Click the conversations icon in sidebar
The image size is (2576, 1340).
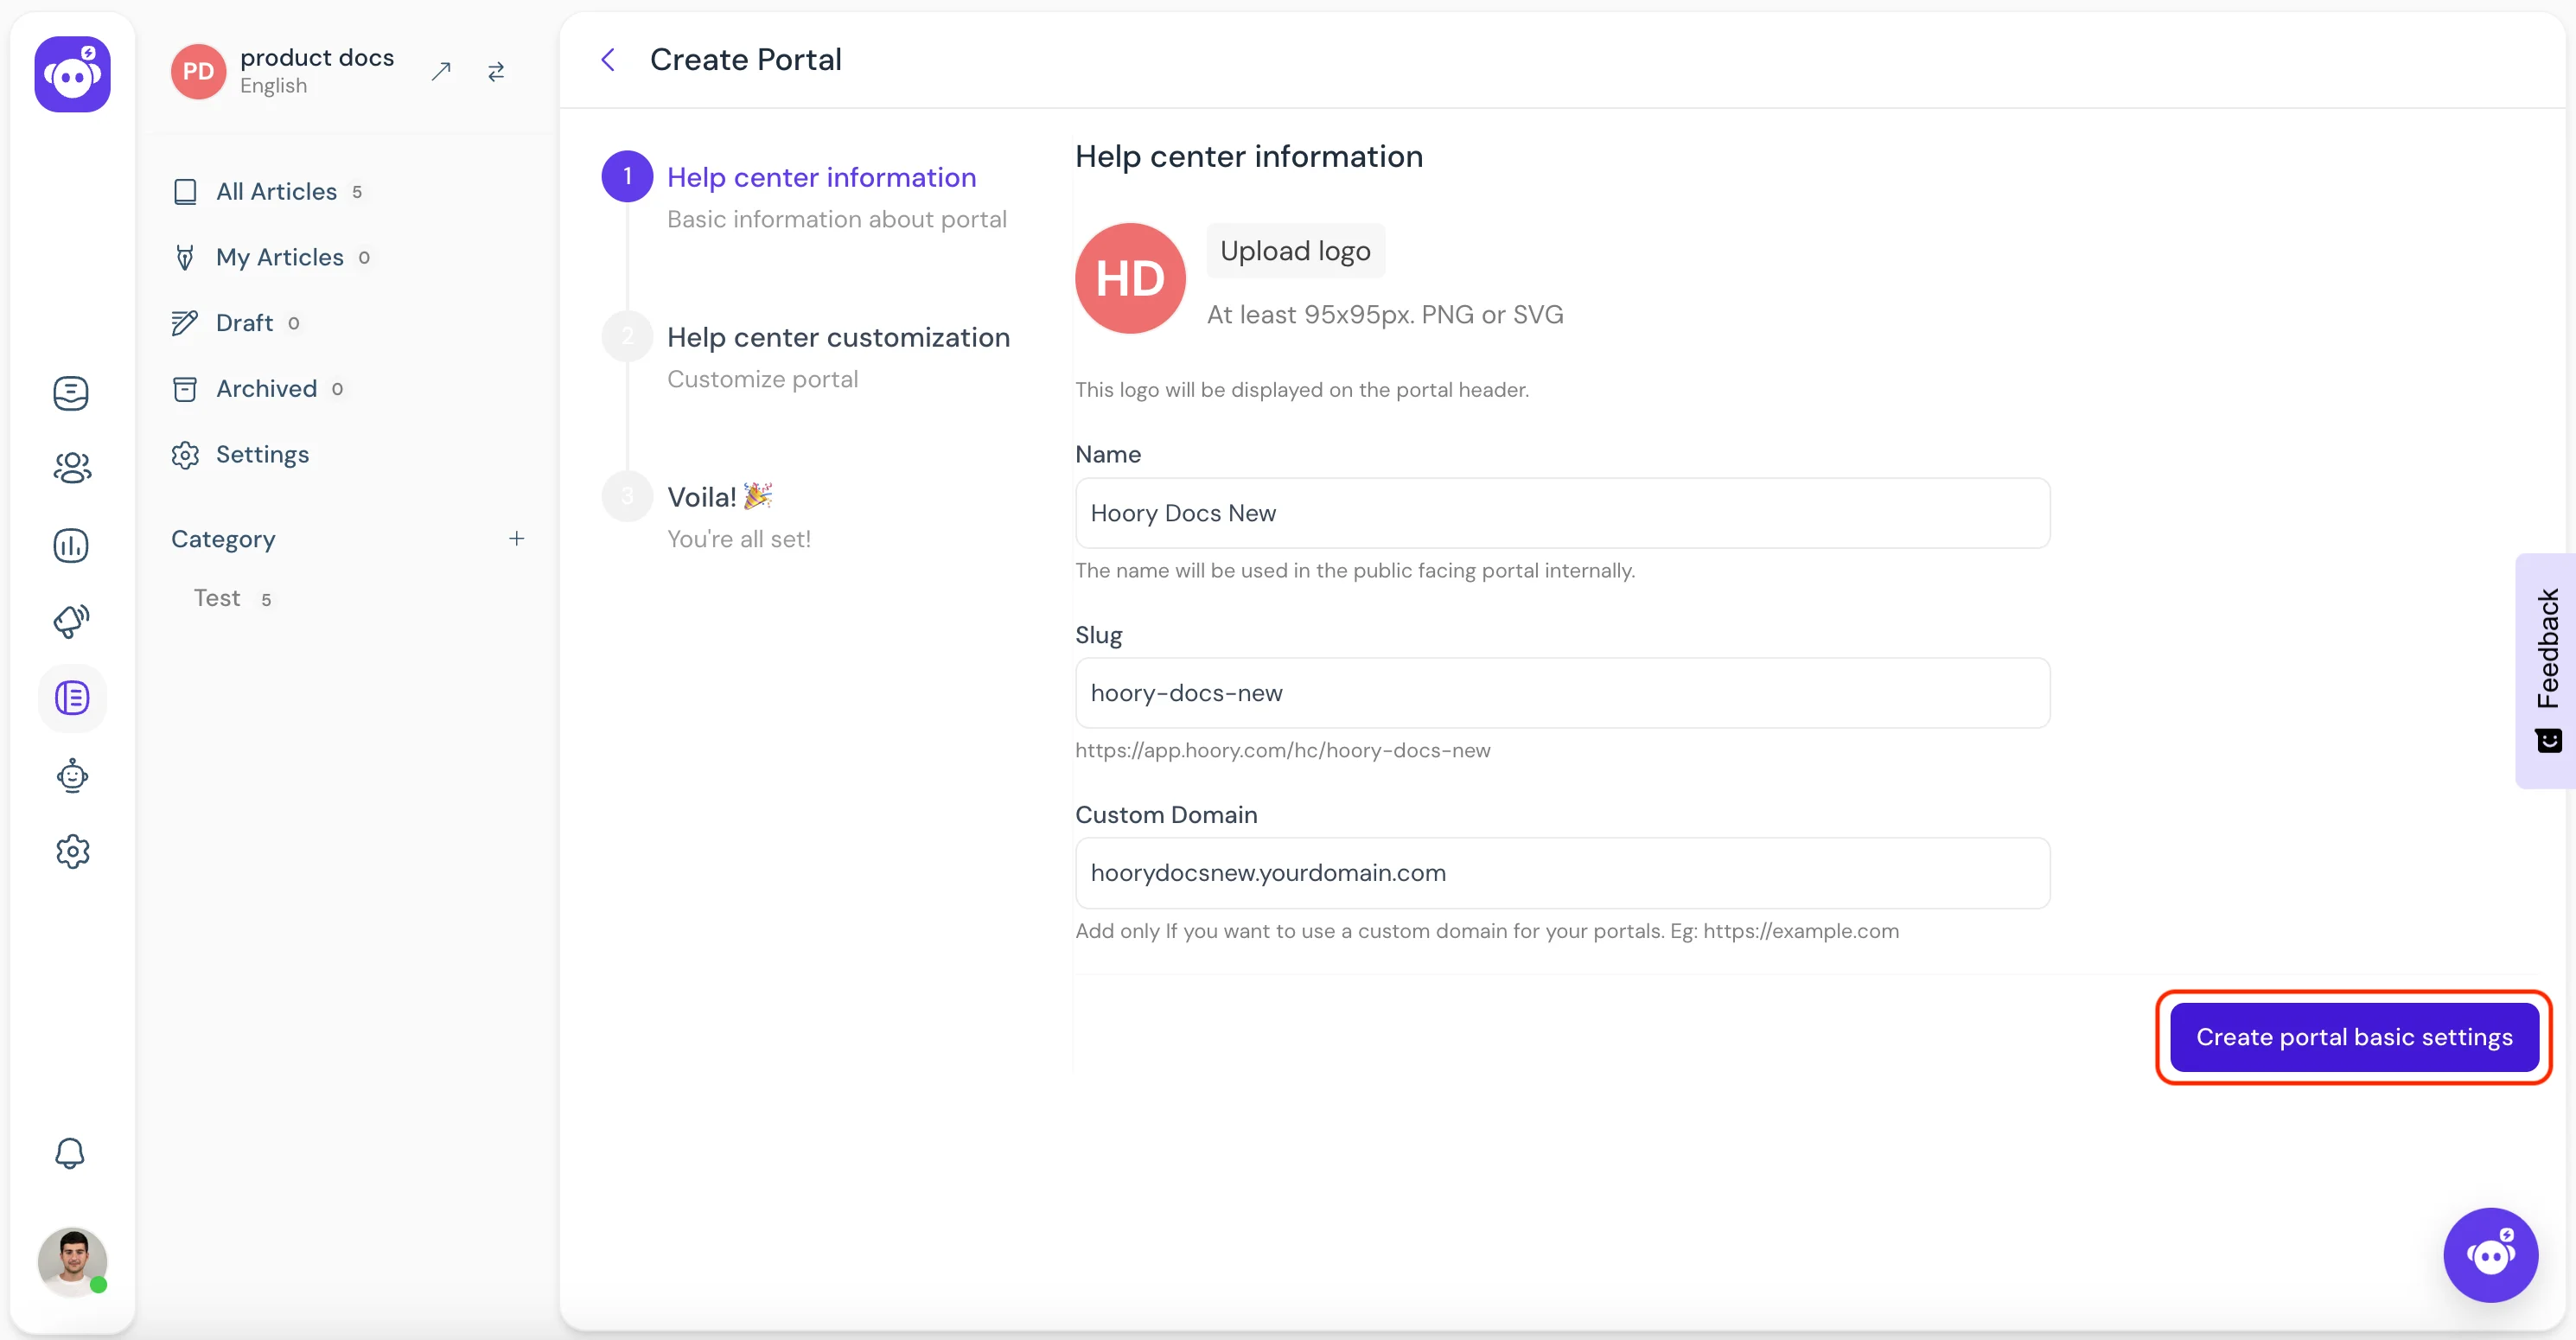72,392
